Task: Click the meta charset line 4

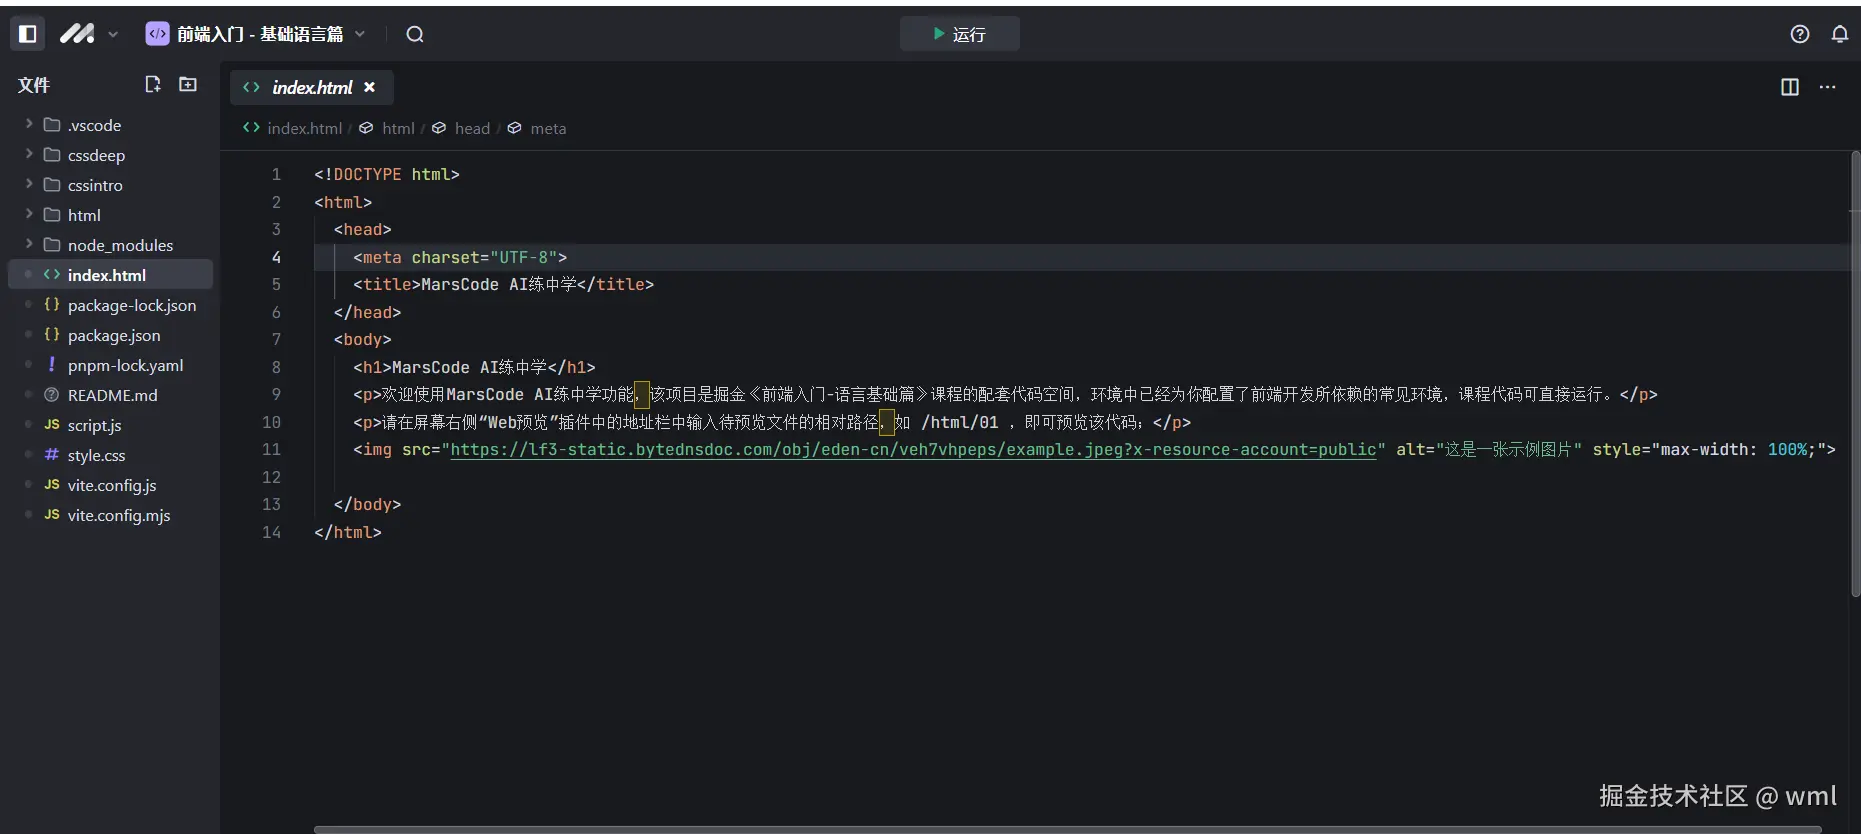Action: tap(460, 257)
